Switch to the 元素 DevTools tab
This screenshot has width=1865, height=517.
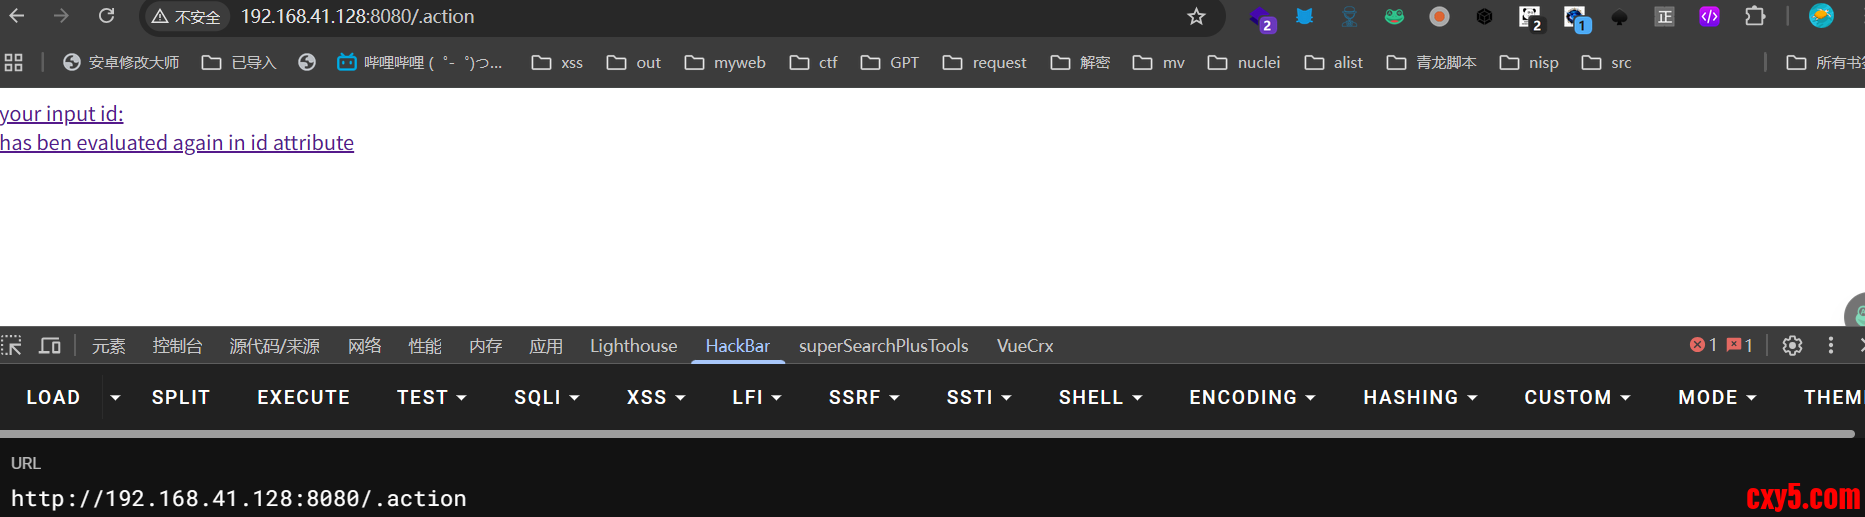pos(109,345)
